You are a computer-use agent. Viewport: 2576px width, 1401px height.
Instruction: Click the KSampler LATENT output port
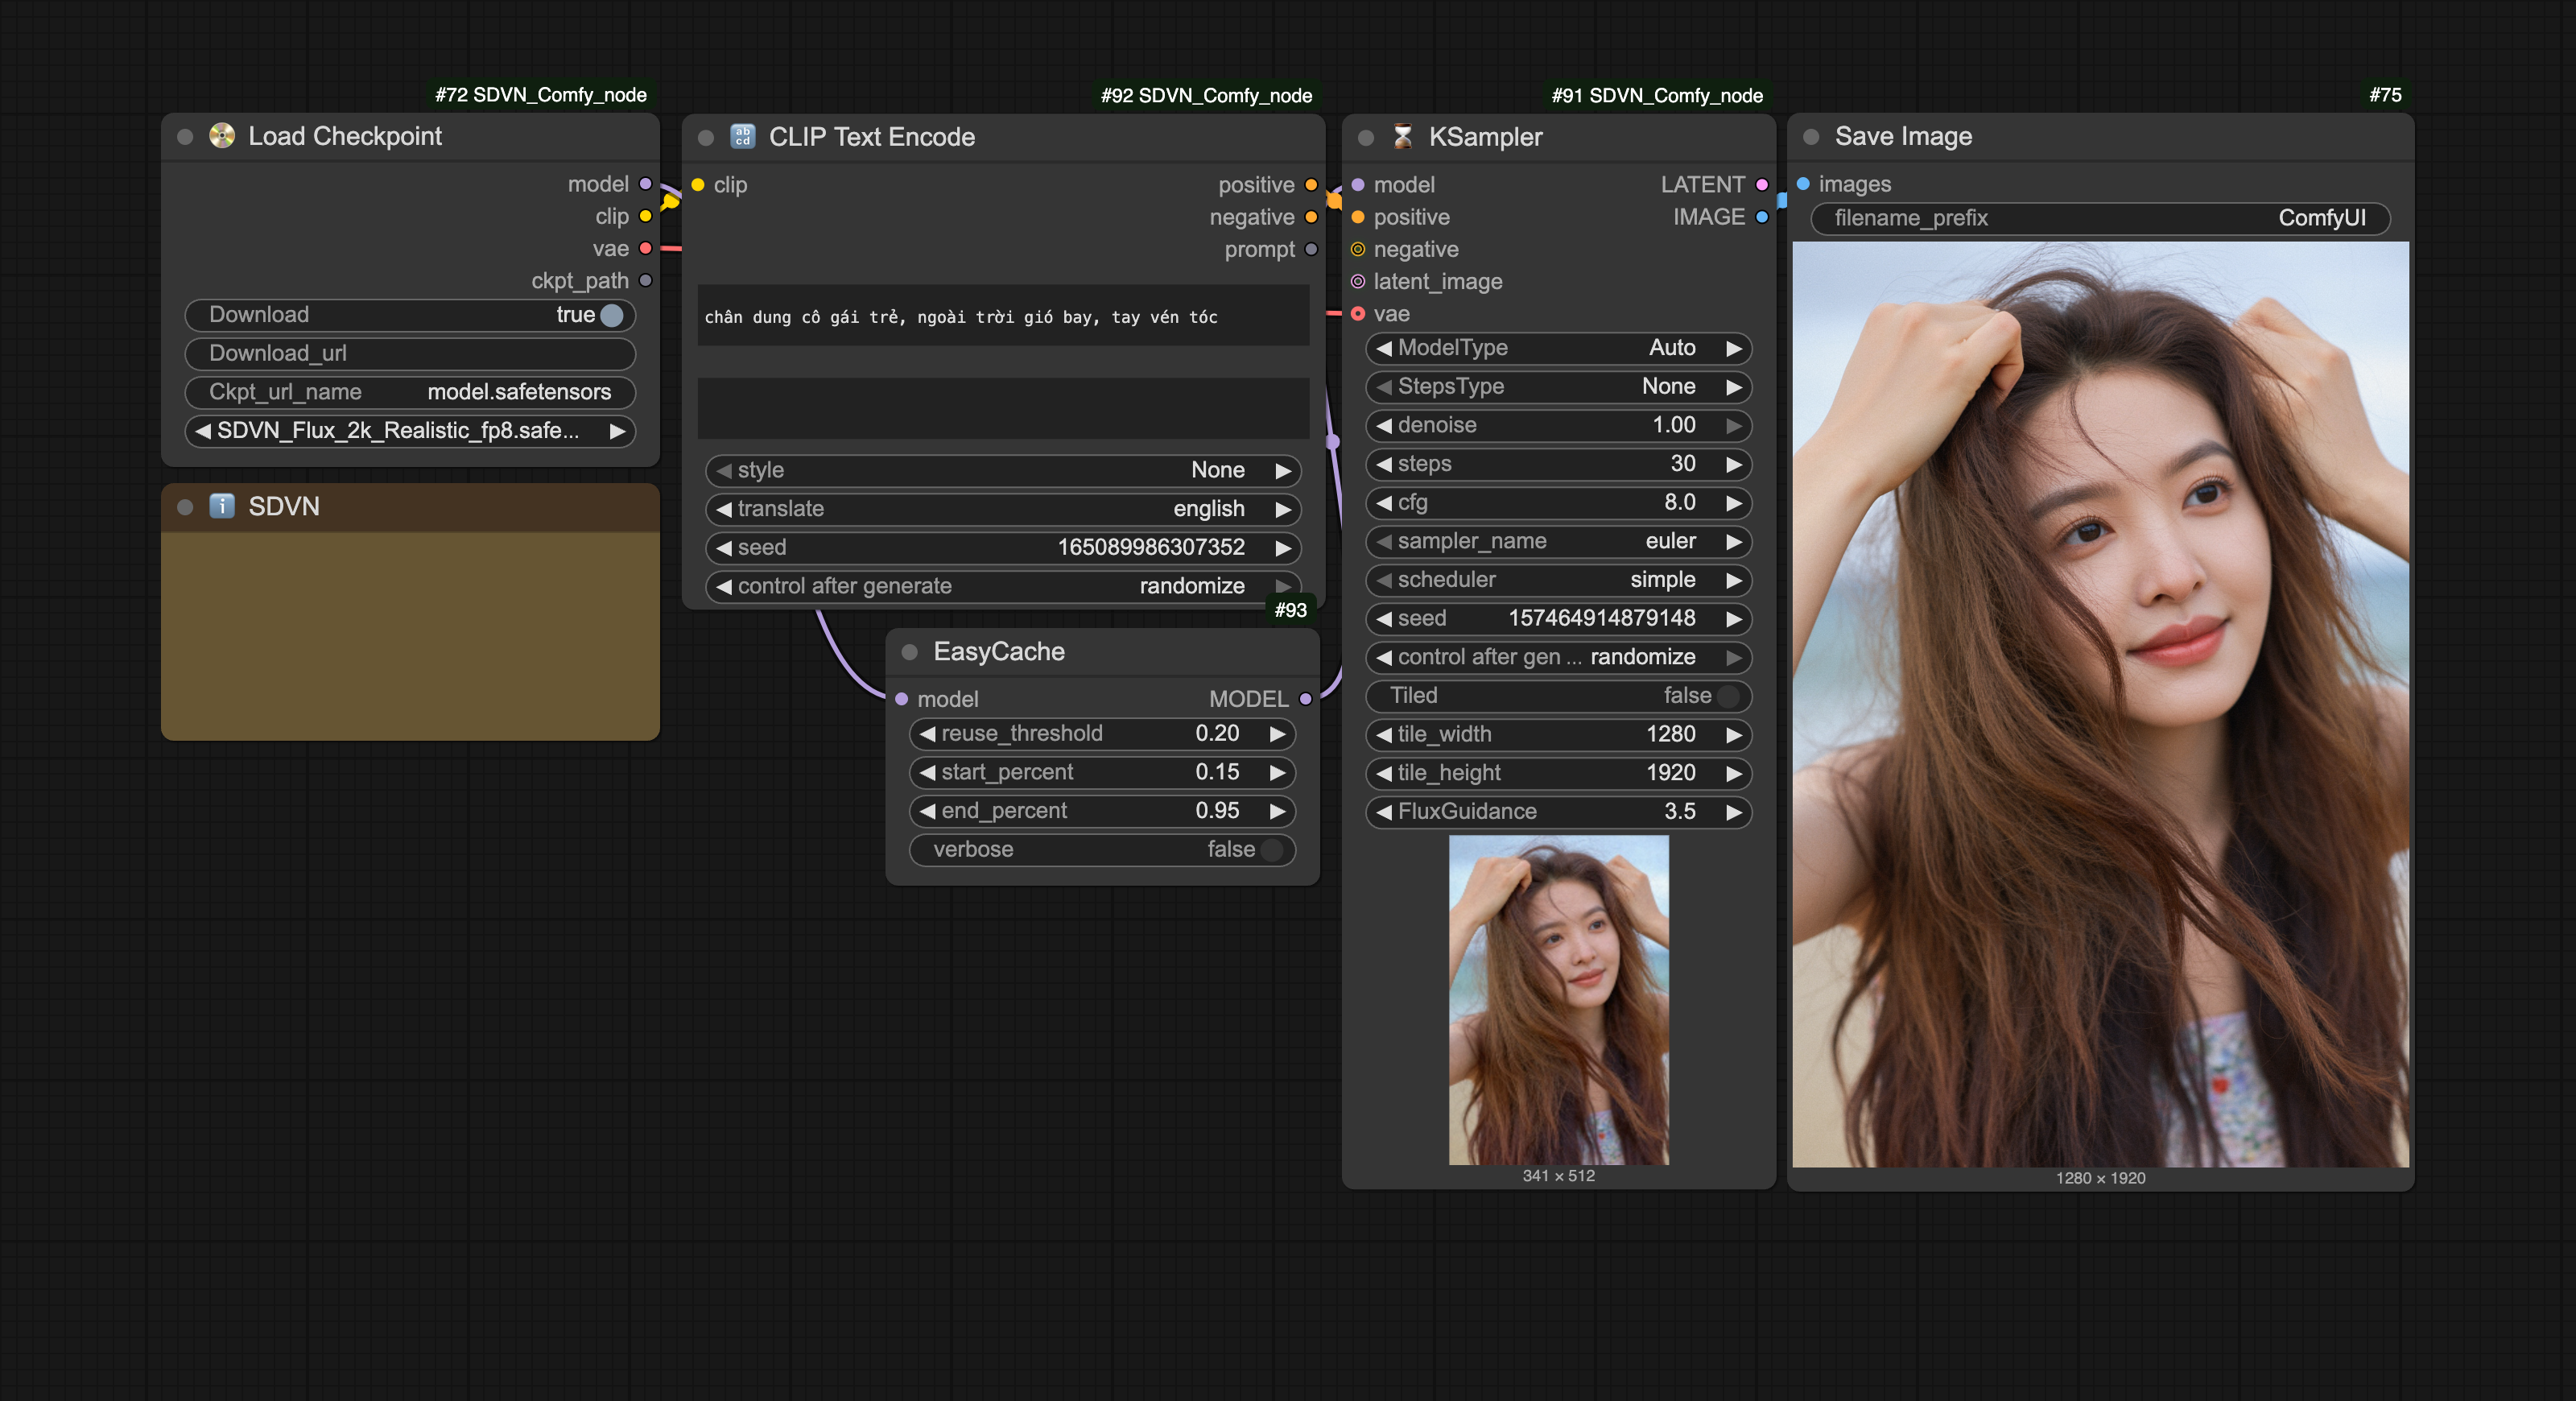pos(1762,185)
